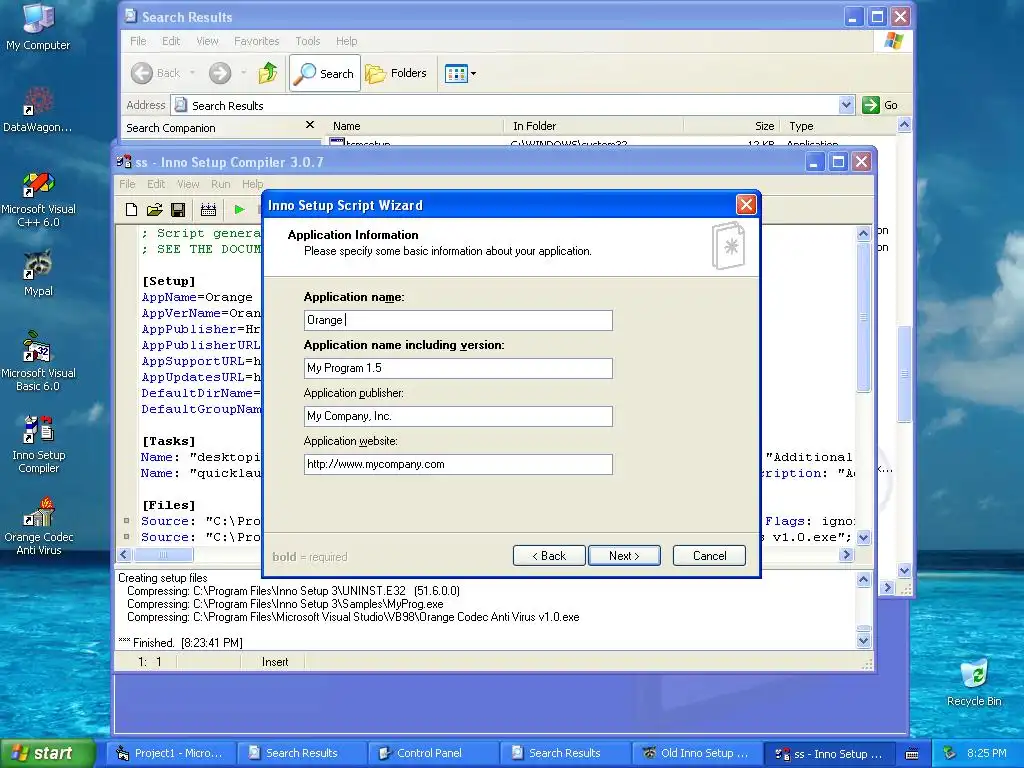The height and width of the screenshot is (768, 1024).
Task: Click the '*** Finished.' line in output
Action: click(180, 643)
